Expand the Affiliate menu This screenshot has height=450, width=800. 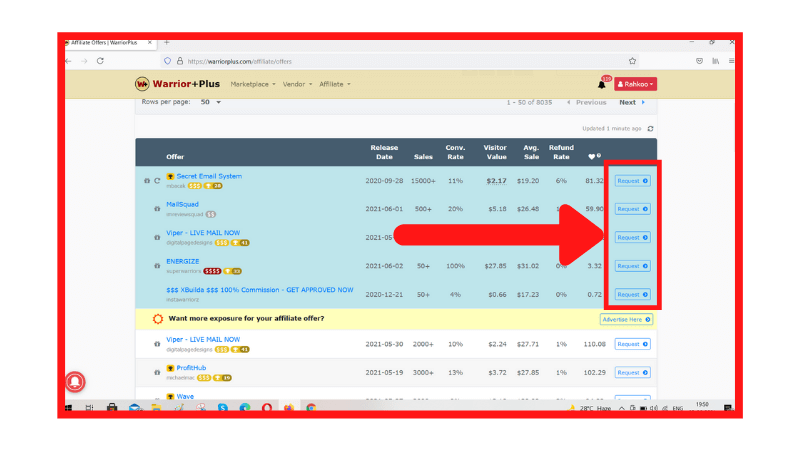coord(335,84)
